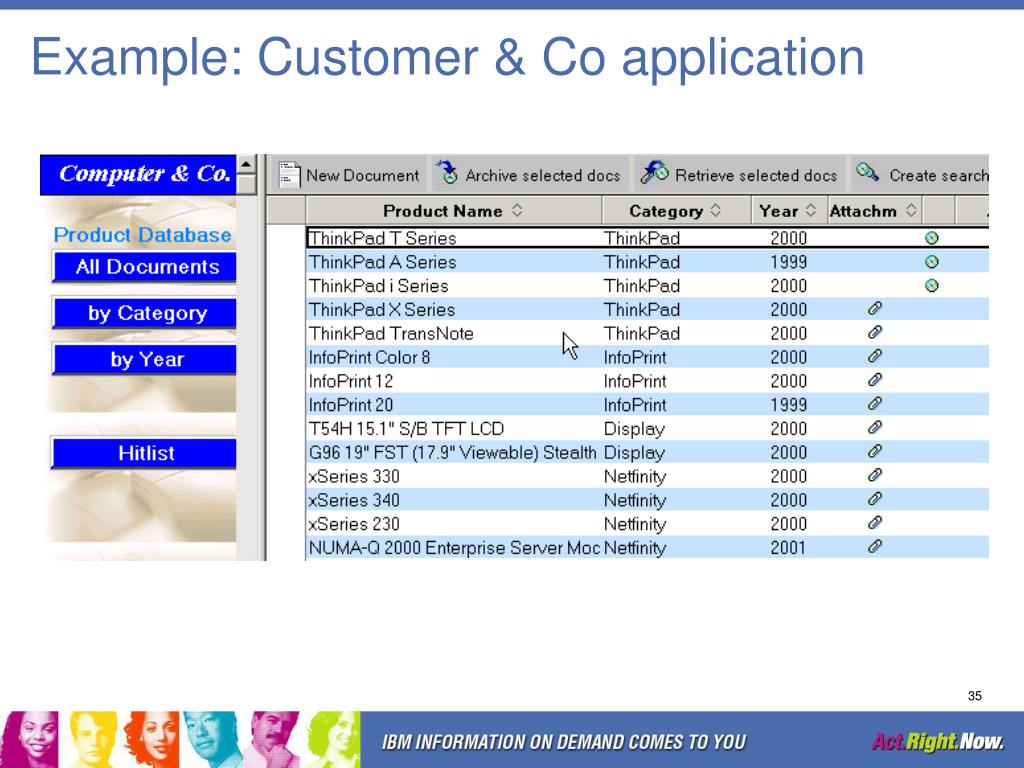Open the paperclip attachment of T54H 15.1" LCD

click(875, 428)
